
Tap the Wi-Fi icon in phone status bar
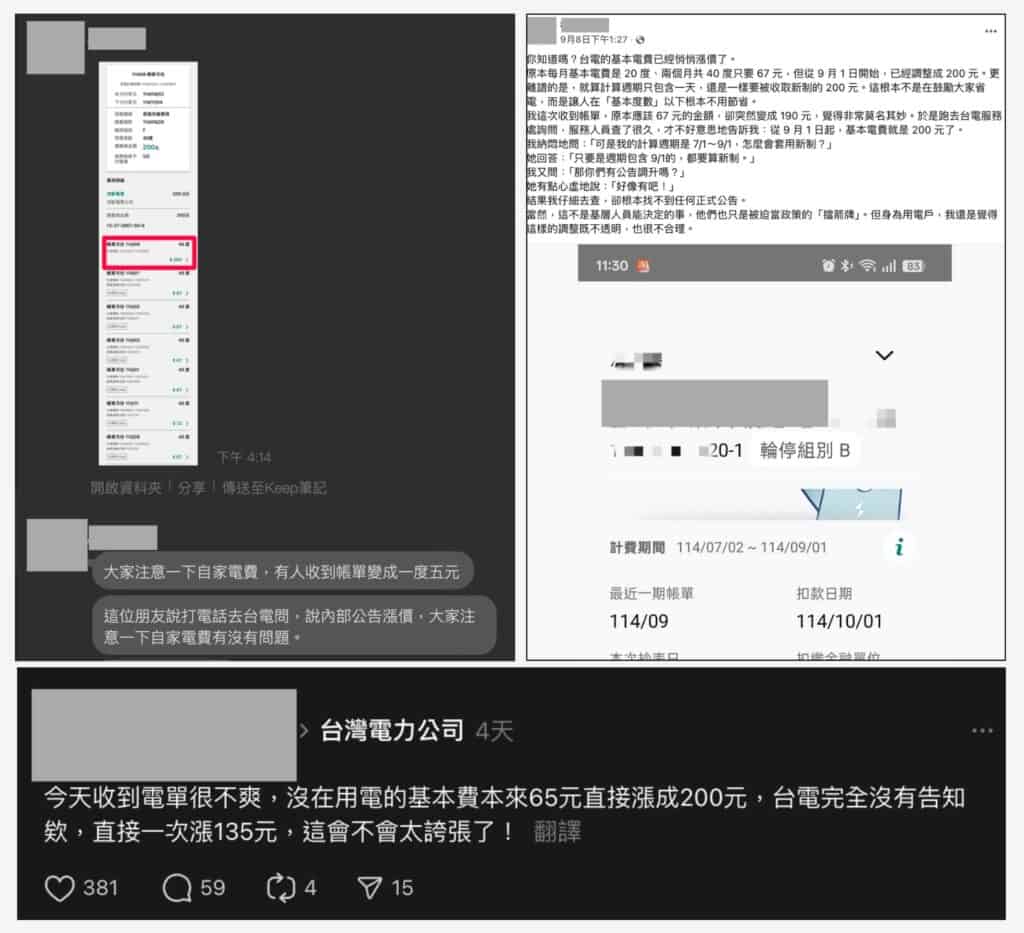click(x=867, y=265)
